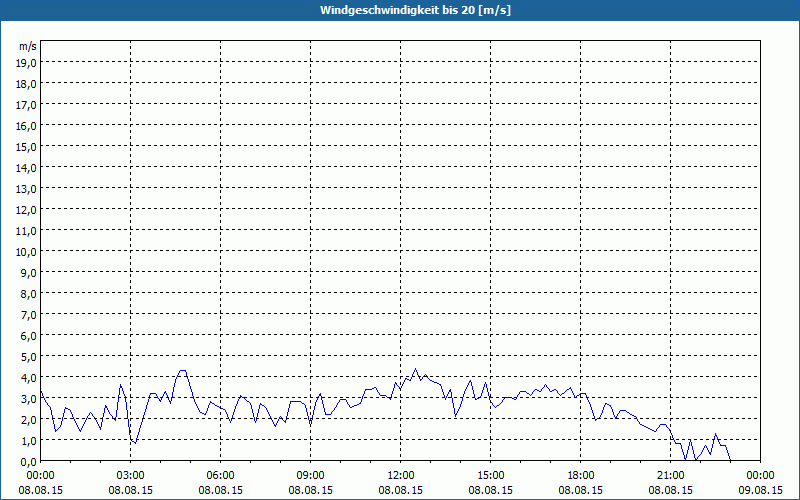The height and width of the screenshot is (500, 800).
Task: Click the 21:00 time axis label
Action: click(x=670, y=476)
